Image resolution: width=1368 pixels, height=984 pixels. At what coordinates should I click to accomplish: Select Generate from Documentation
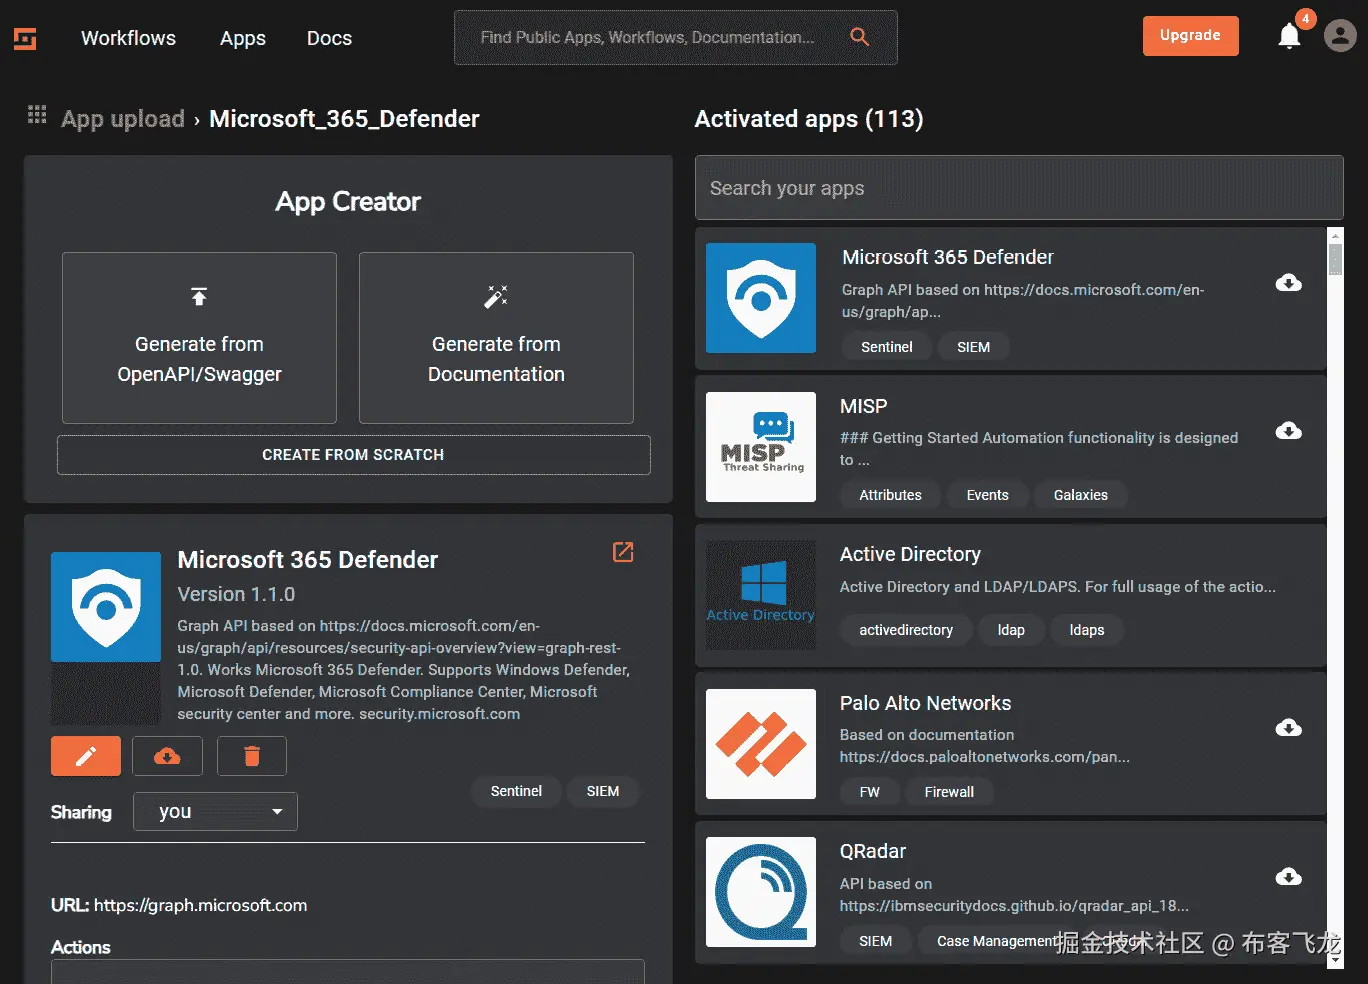pyautogui.click(x=495, y=338)
